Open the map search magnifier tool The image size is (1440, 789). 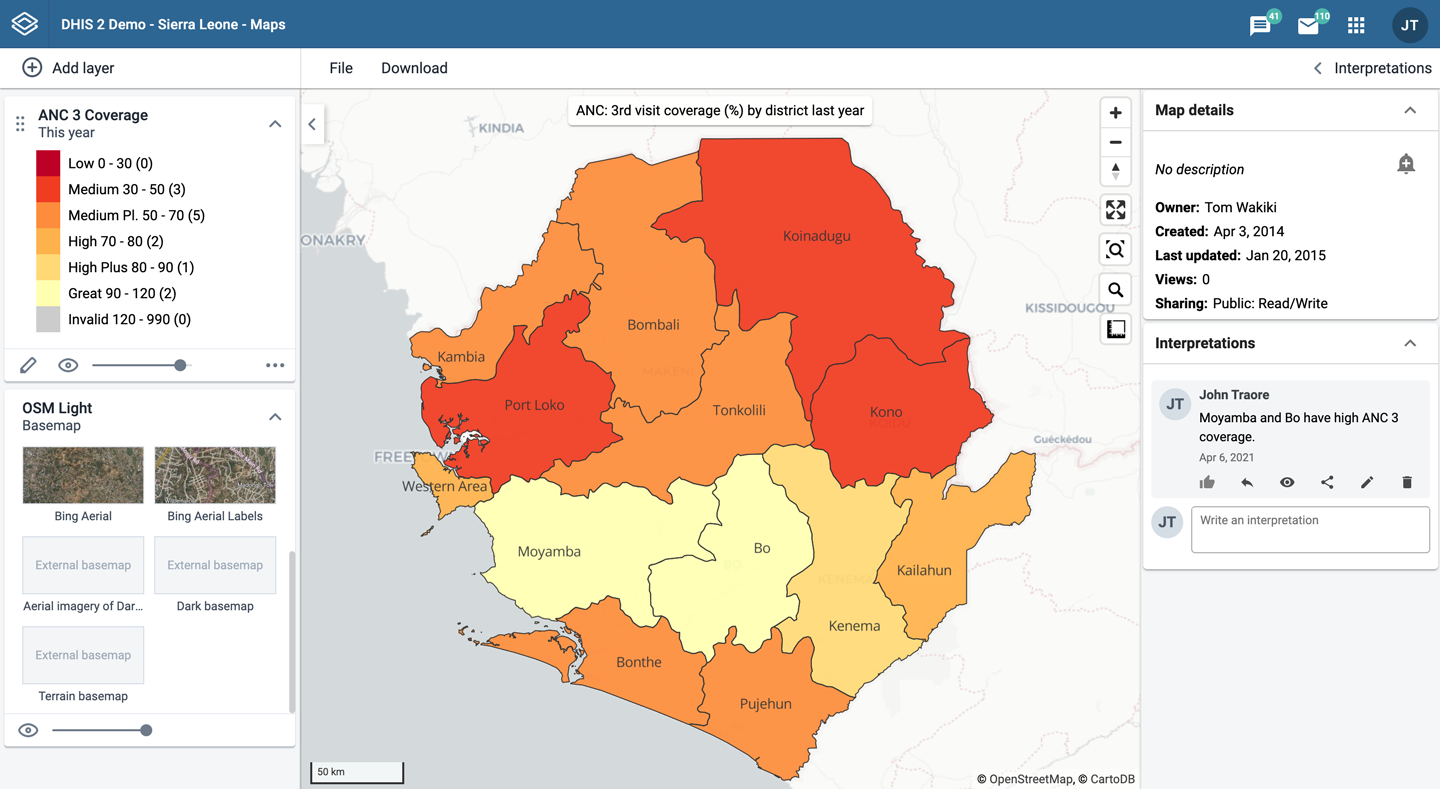(x=1115, y=290)
